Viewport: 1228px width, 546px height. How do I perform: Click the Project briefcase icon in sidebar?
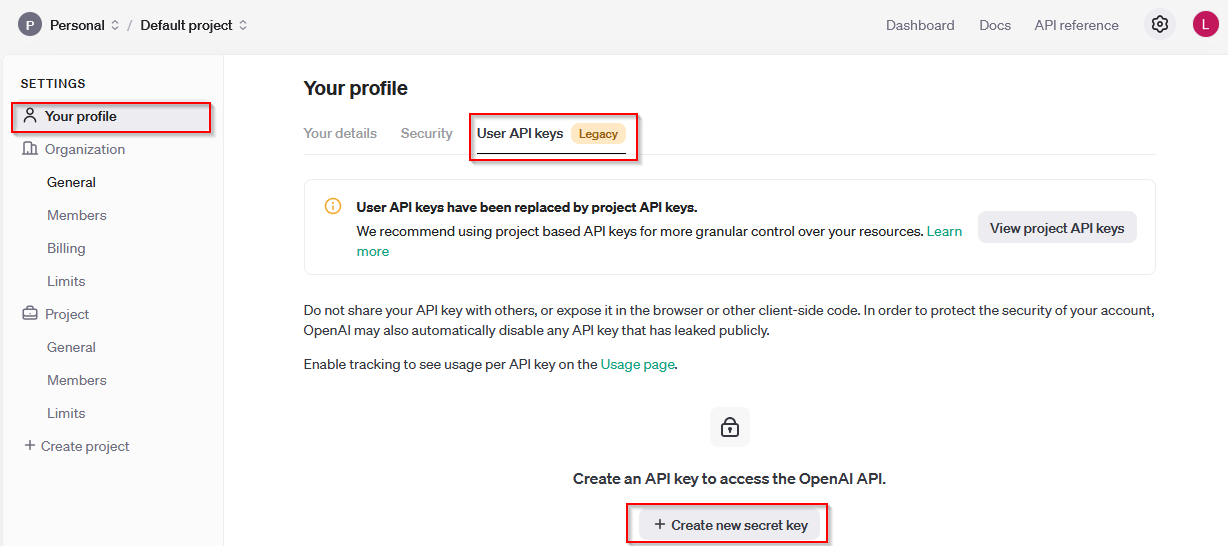(x=30, y=314)
